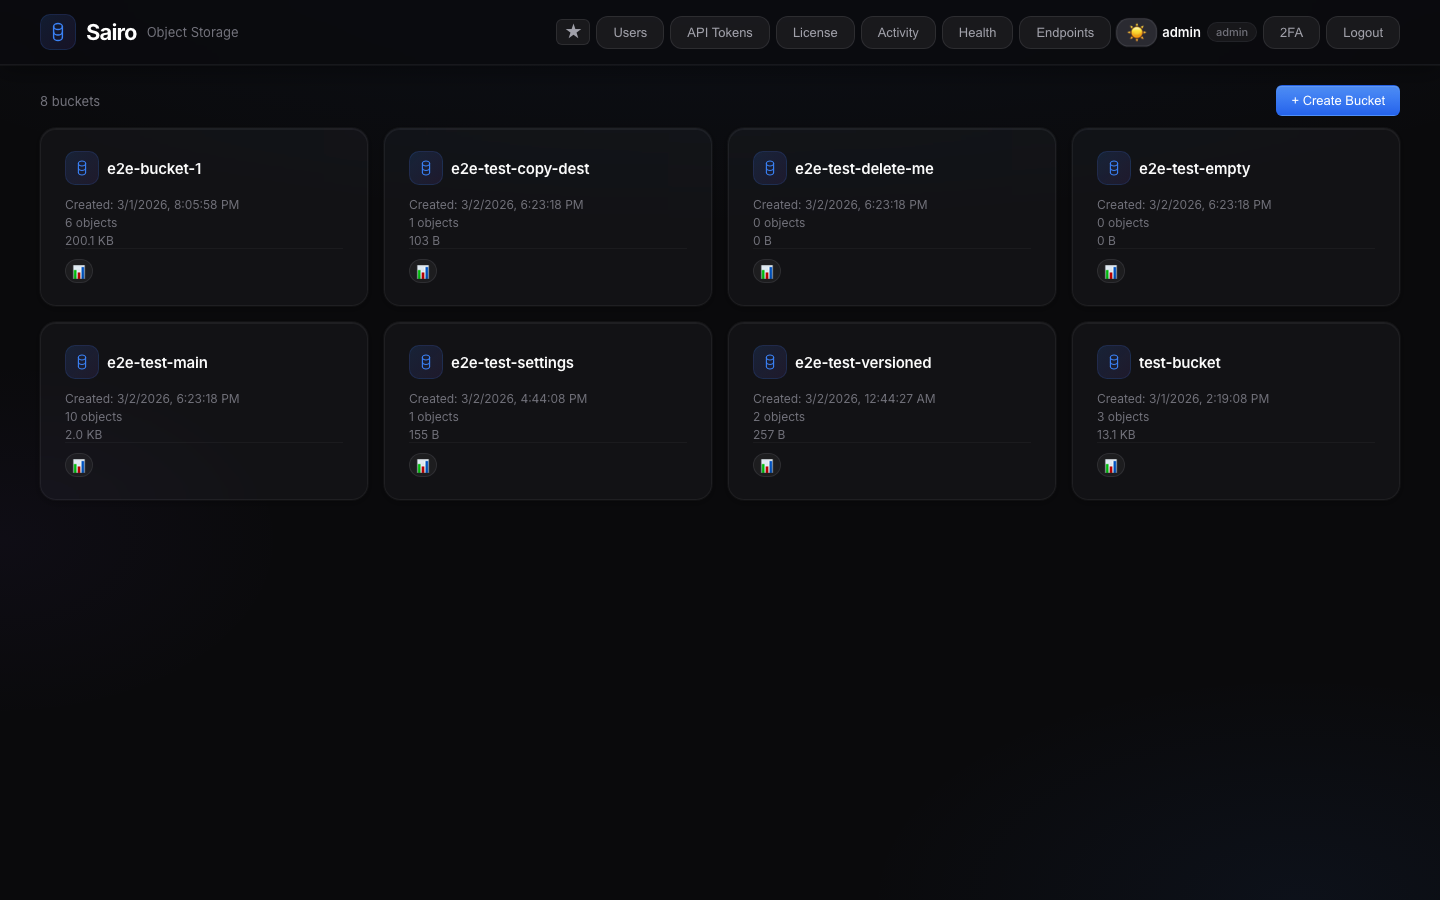This screenshot has height=900, width=1440.
Task: Click the Create Bucket button
Action: (x=1338, y=100)
